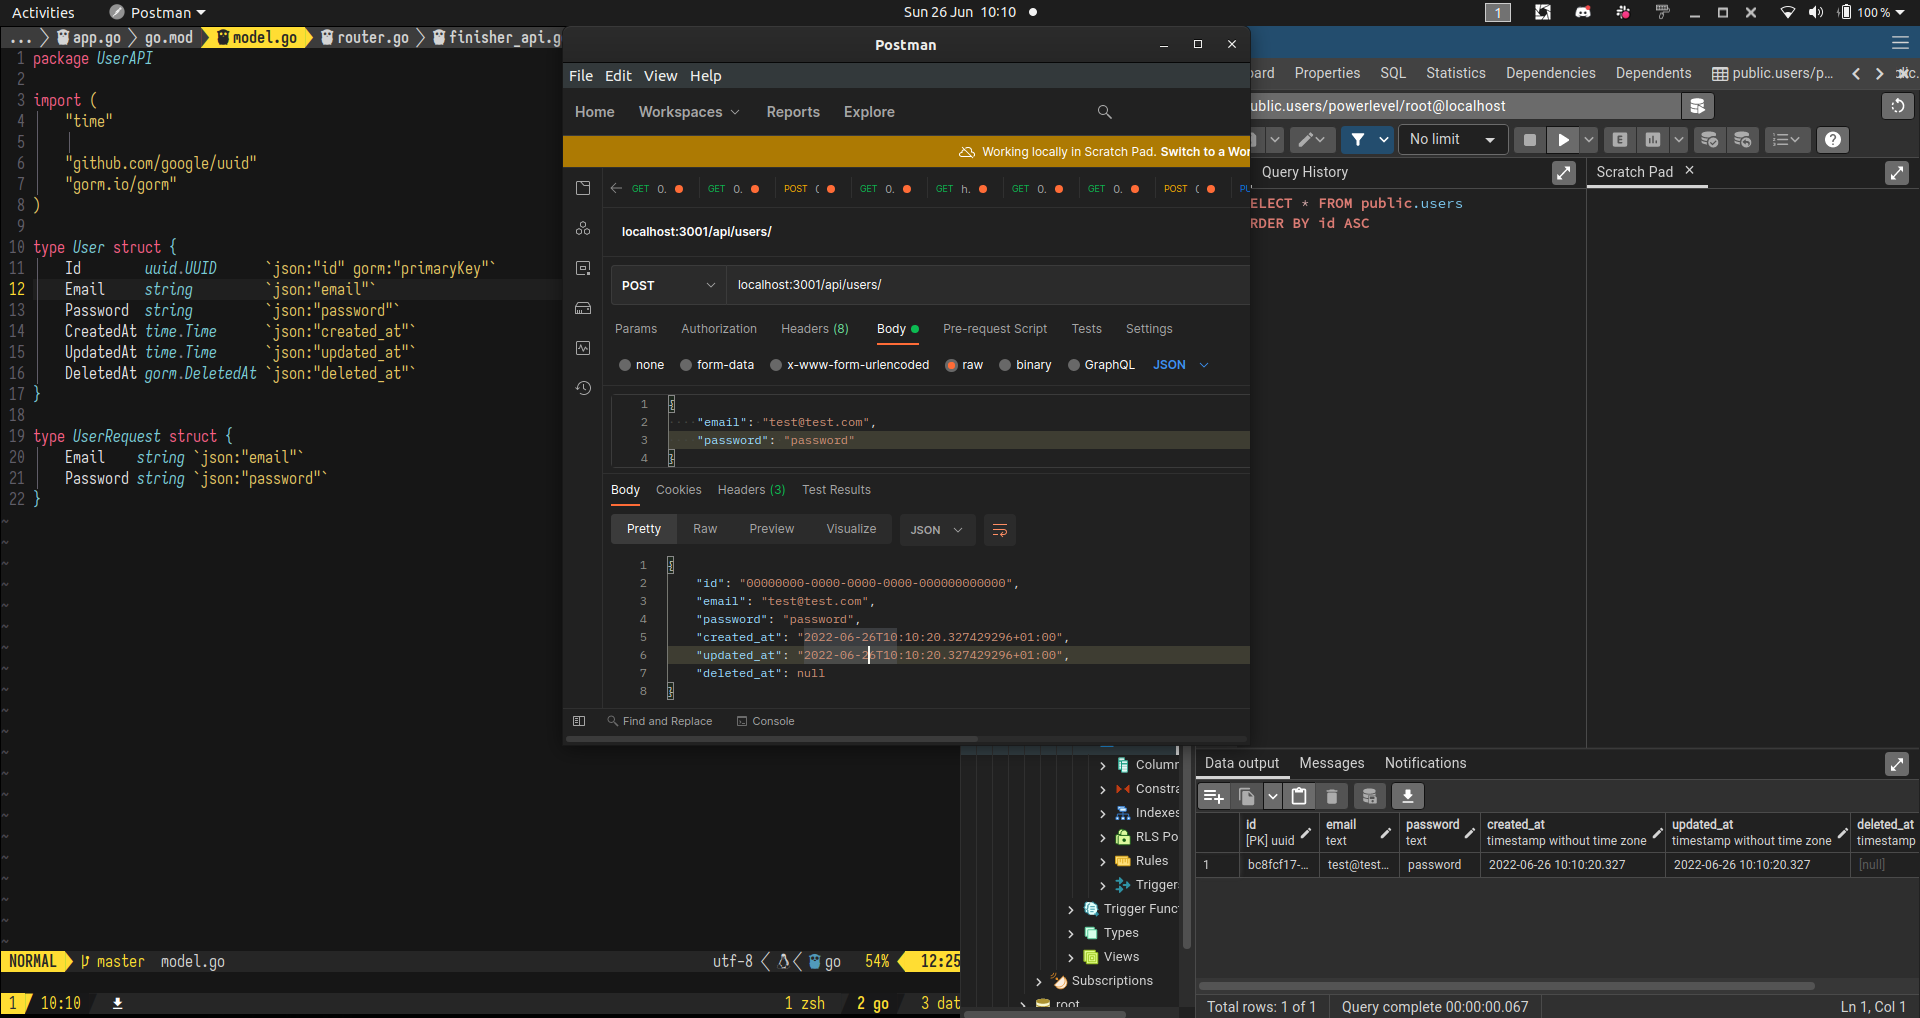Open the Postman Console
Viewport: 1920px width, 1018px height.
(x=765, y=722)
